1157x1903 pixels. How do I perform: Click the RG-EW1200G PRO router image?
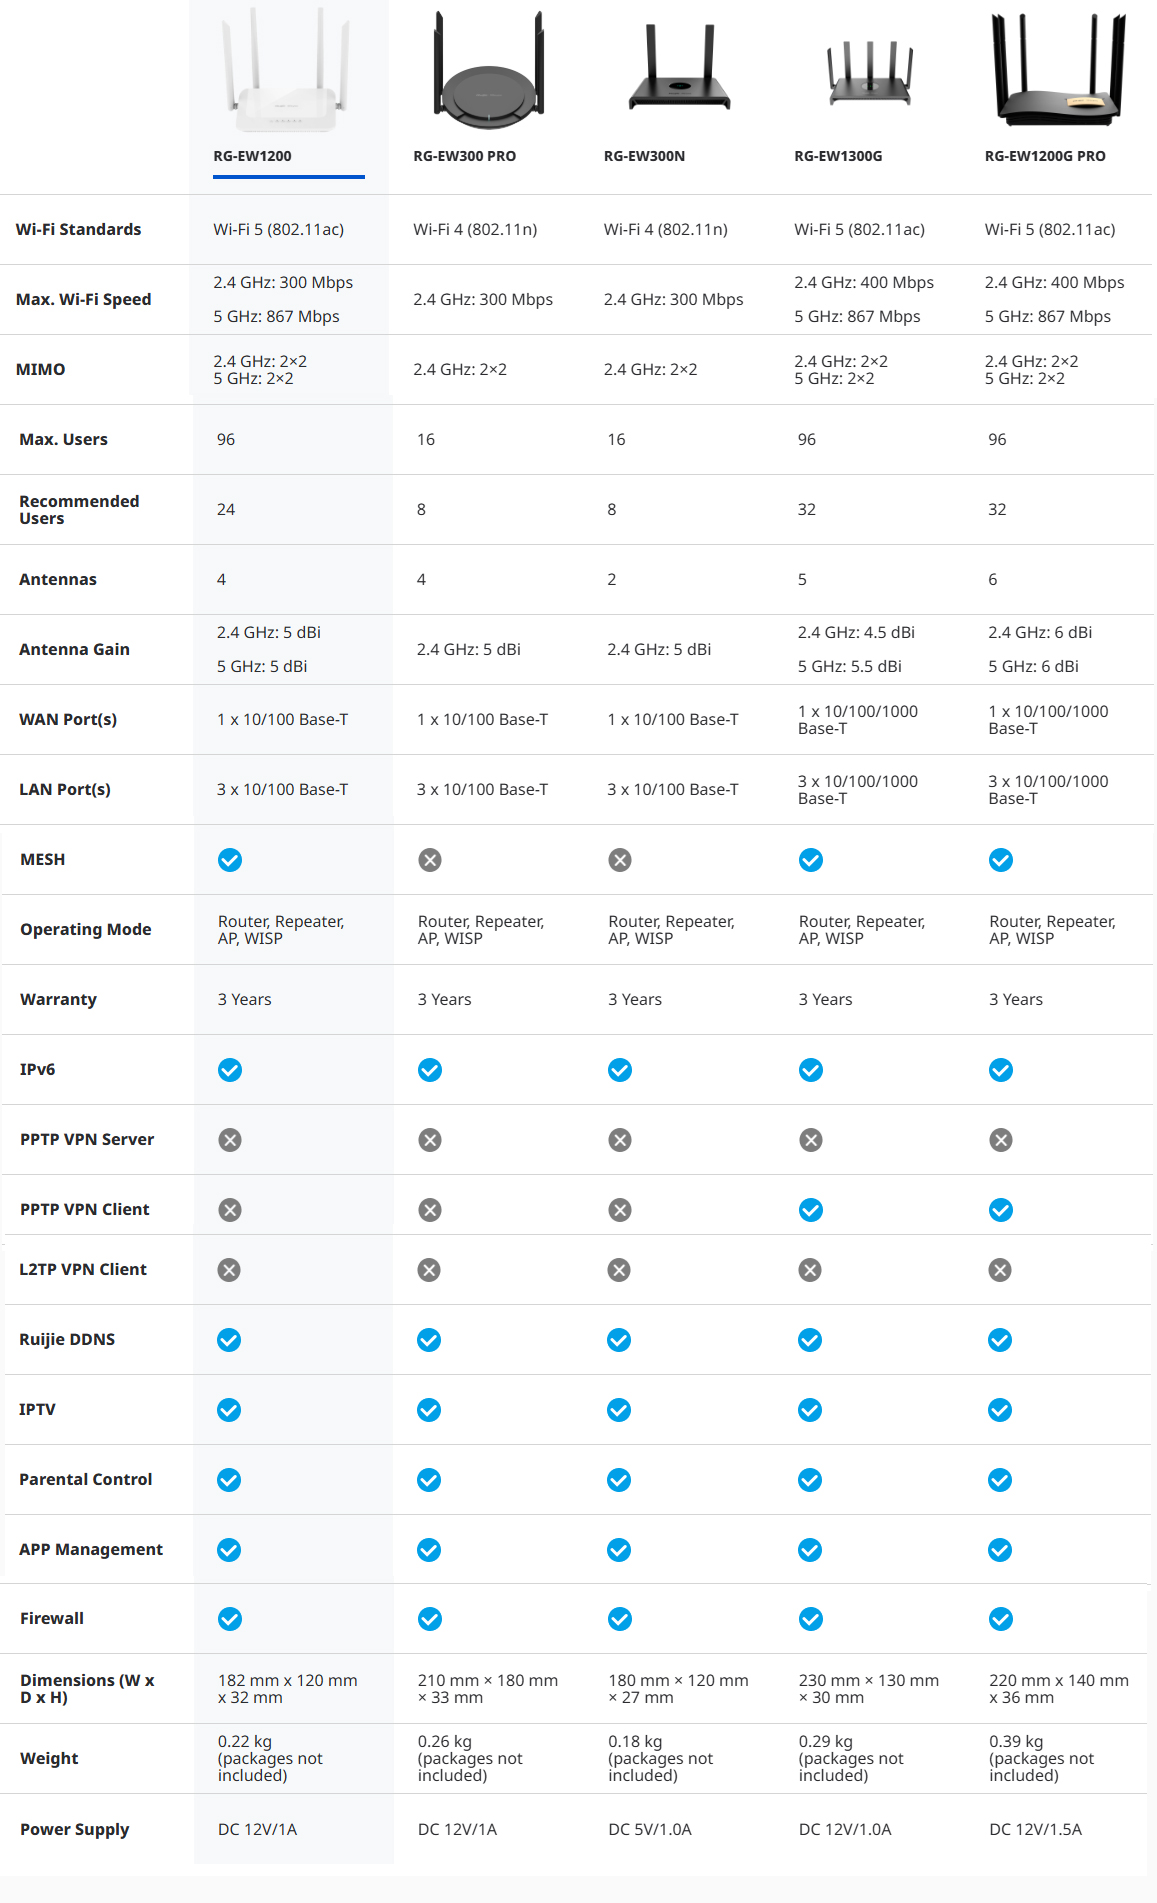[1058, 70]
